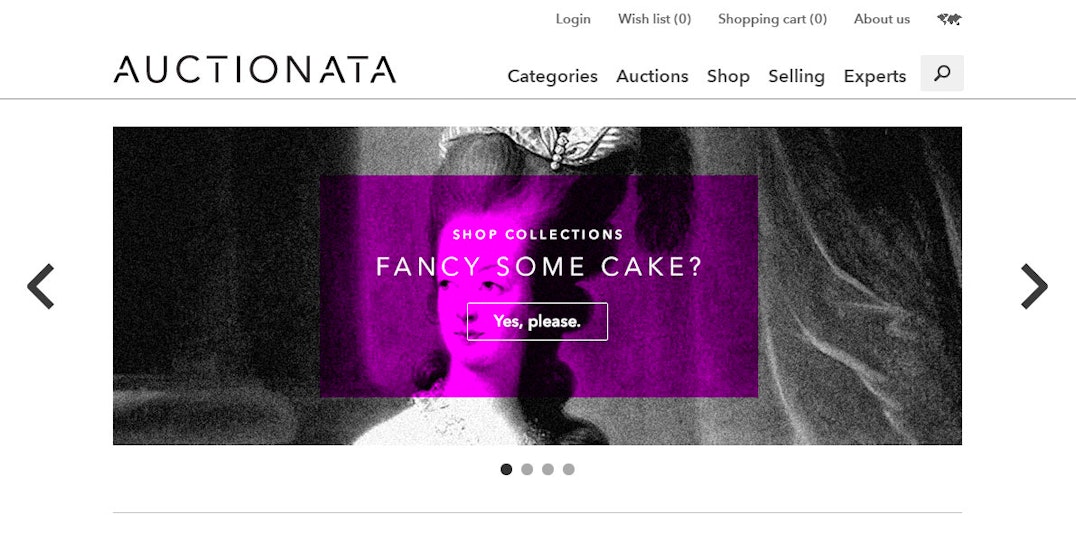Go to previous slide with left arrow
This screenshot has width=1076, height=552.
[x=40, y=286]
